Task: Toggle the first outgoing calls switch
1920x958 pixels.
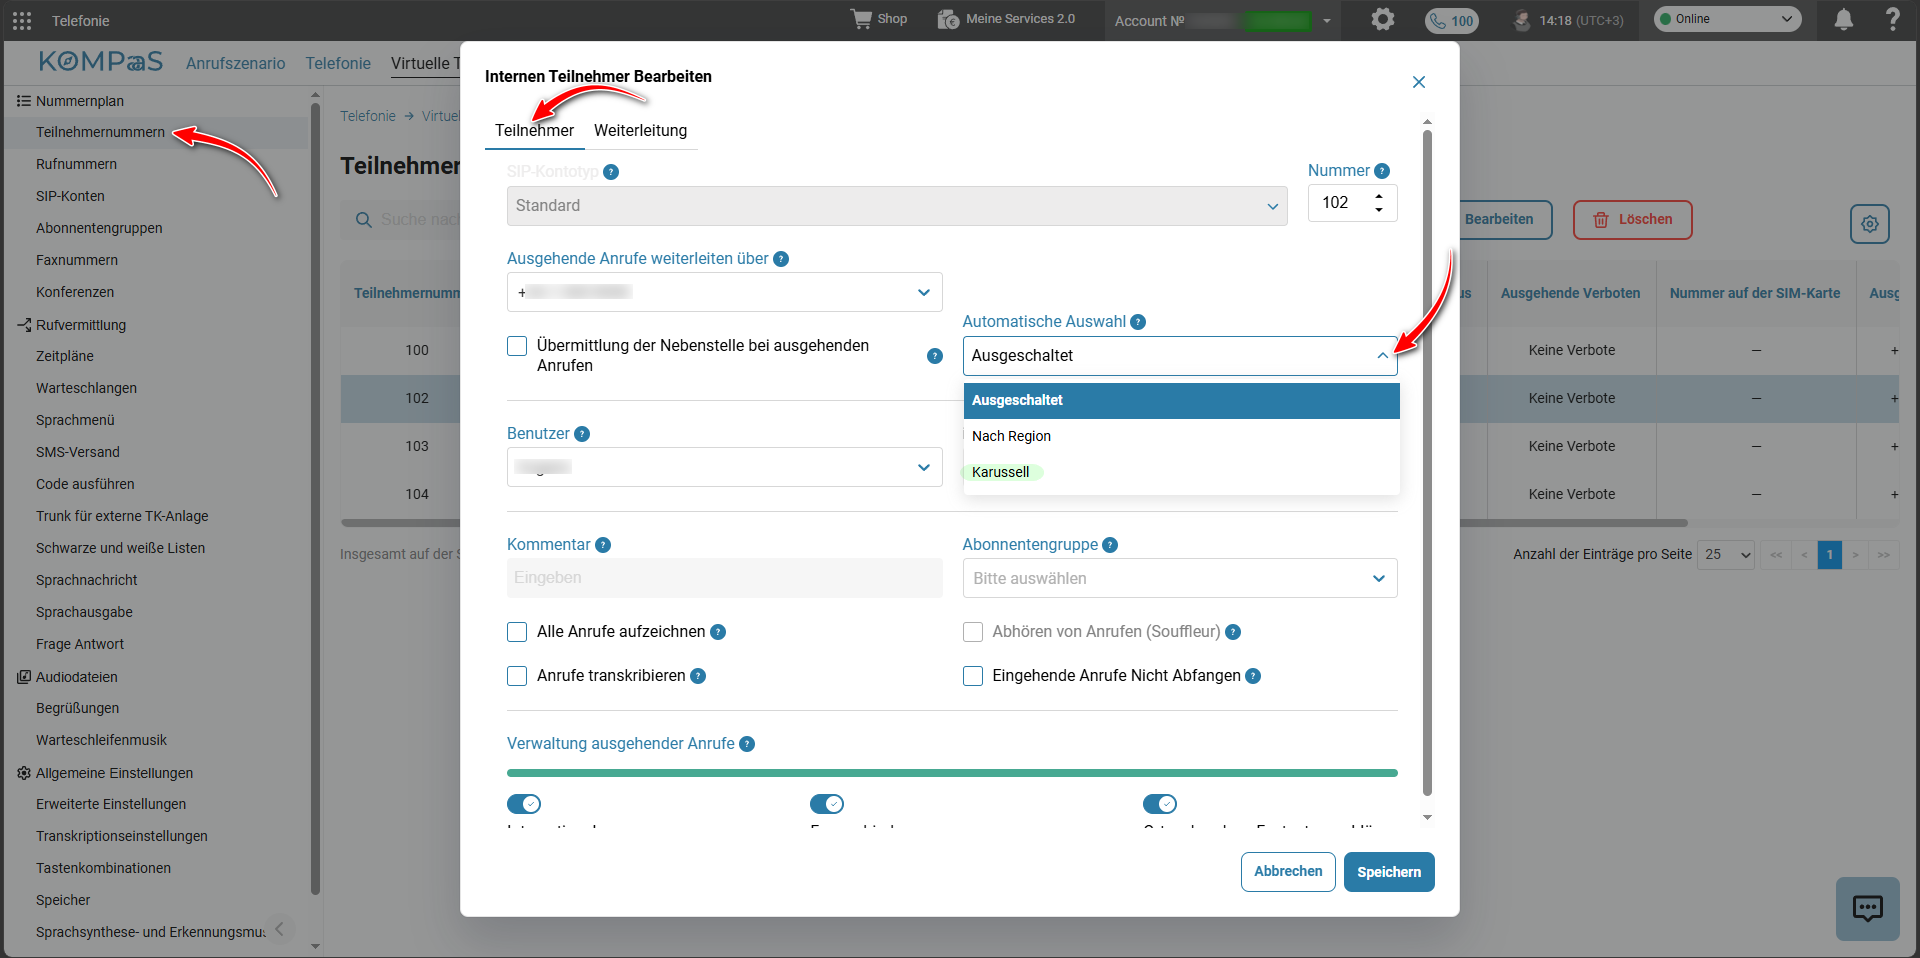Action: point(524,804)
